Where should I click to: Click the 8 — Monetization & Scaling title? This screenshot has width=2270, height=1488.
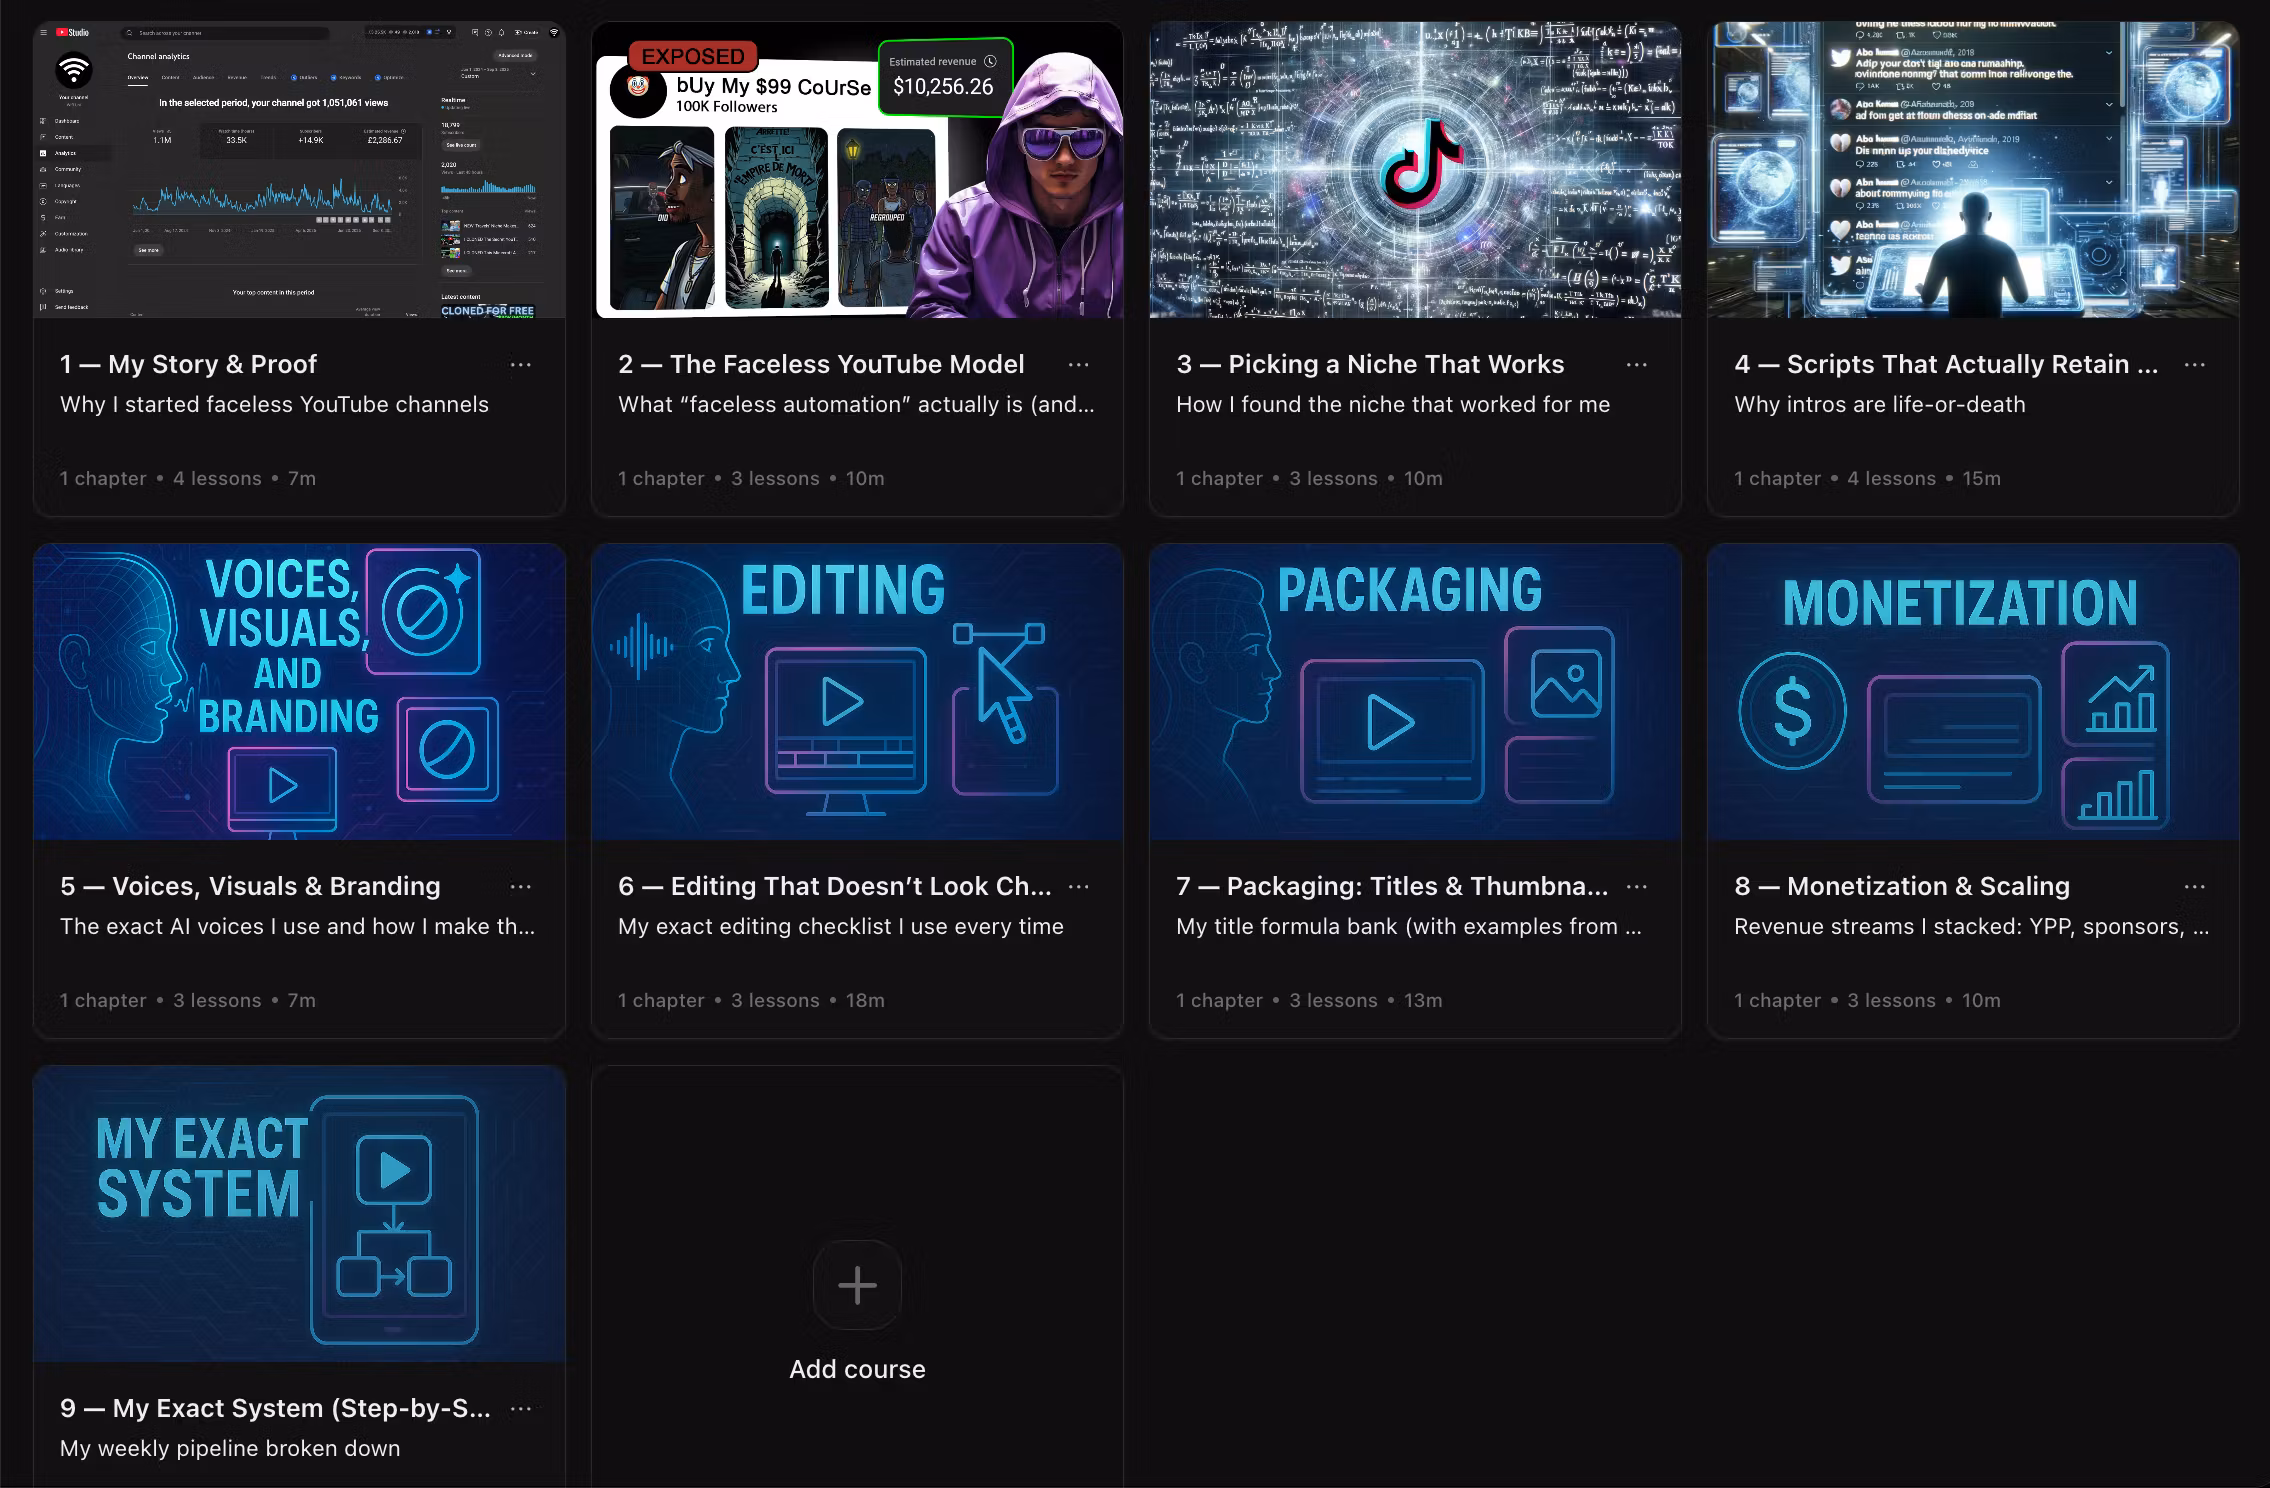tap(1901, 887)
